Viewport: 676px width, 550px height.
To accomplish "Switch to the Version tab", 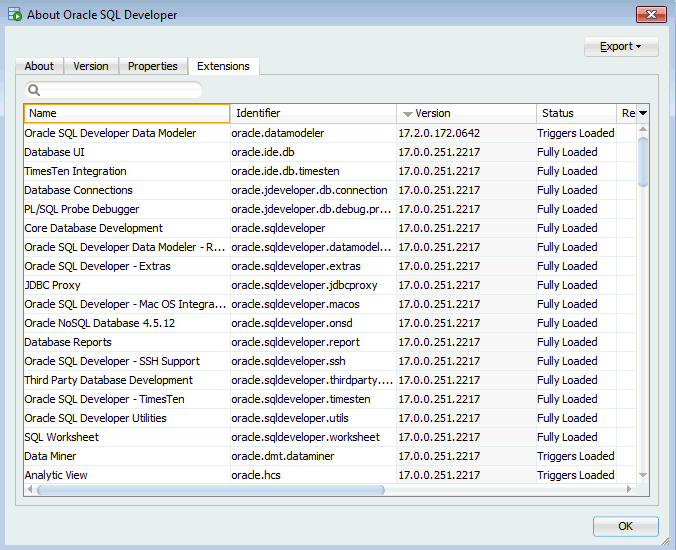I will click(x=91, y=66).
